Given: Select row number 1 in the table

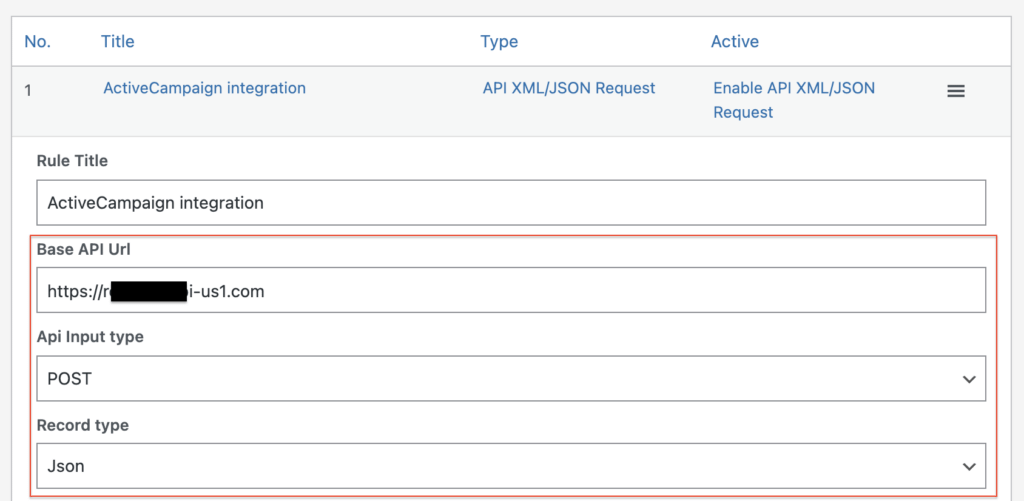Looking at the screenshot, I should [x=28, y=90].
